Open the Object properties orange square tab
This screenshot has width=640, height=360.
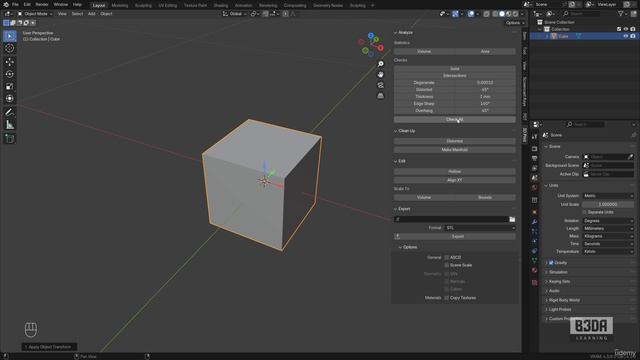point(534,212)
